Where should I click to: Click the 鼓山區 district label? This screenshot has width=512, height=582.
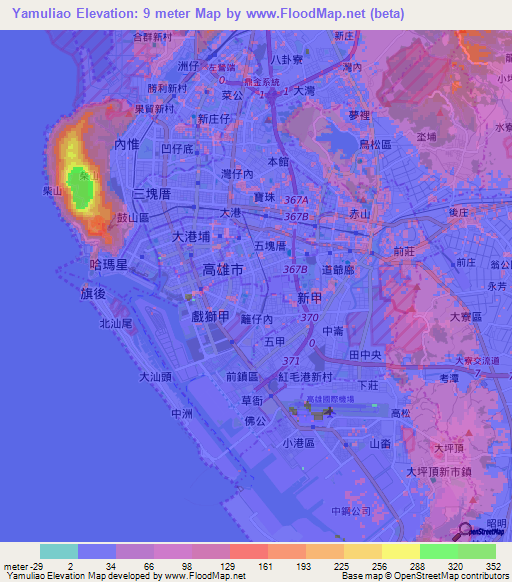pos(133,218)
